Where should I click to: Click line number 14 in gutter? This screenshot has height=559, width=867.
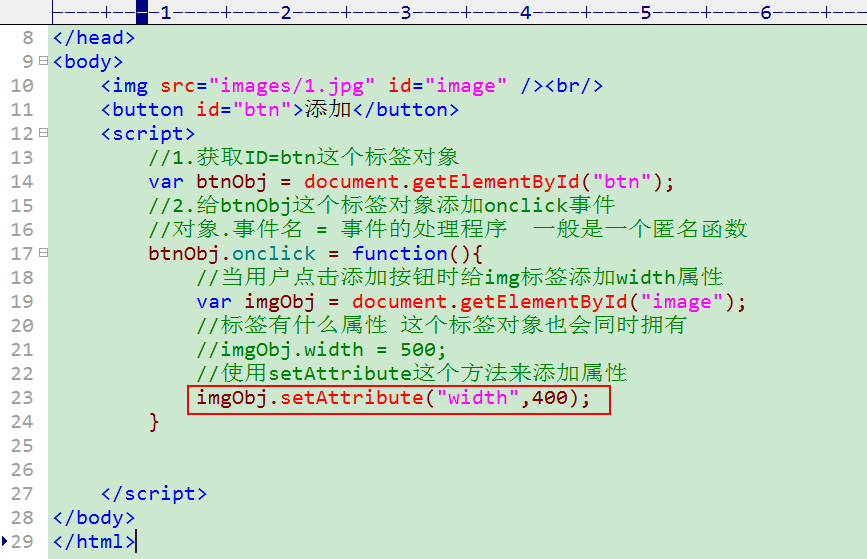(x=22, y=182)
